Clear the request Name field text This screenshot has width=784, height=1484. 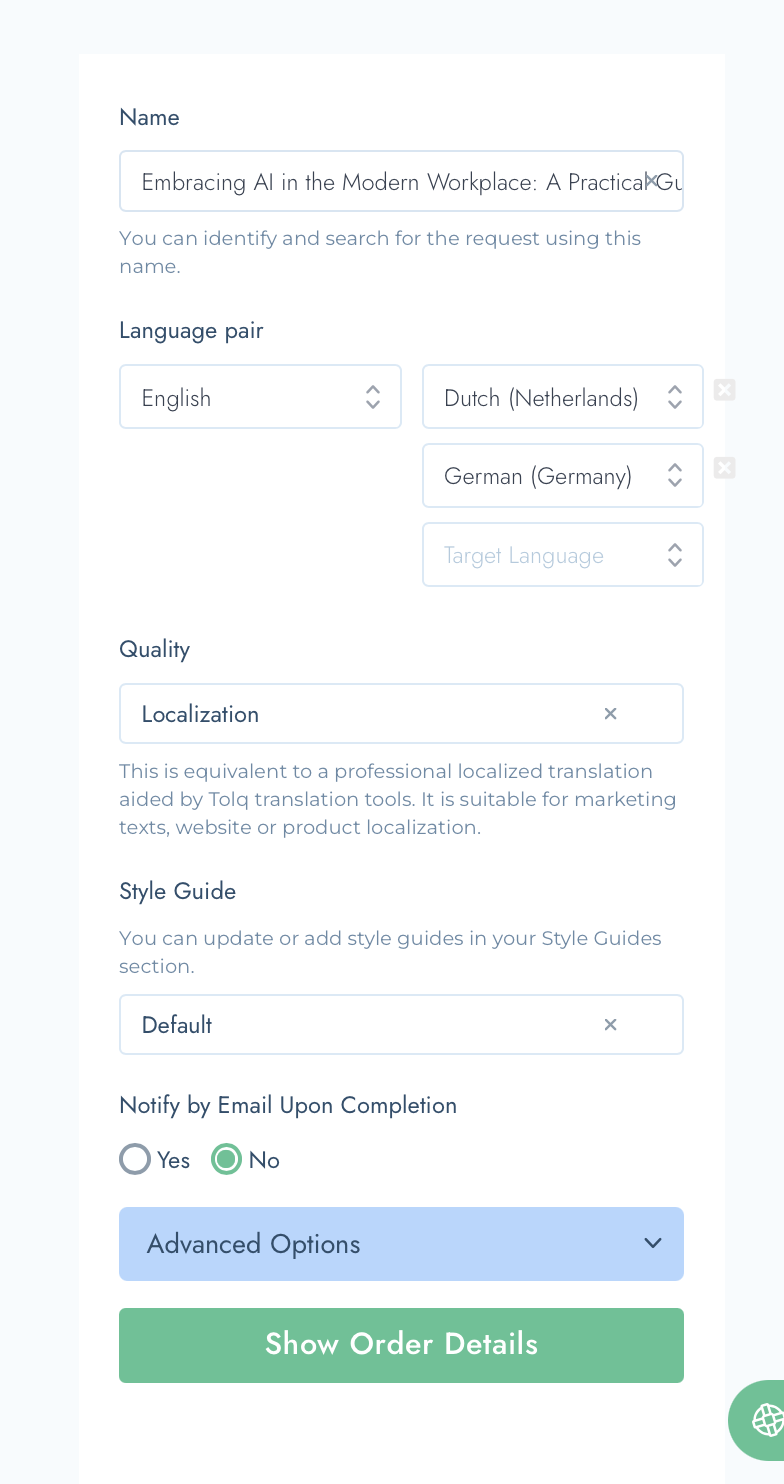[651, 181]
